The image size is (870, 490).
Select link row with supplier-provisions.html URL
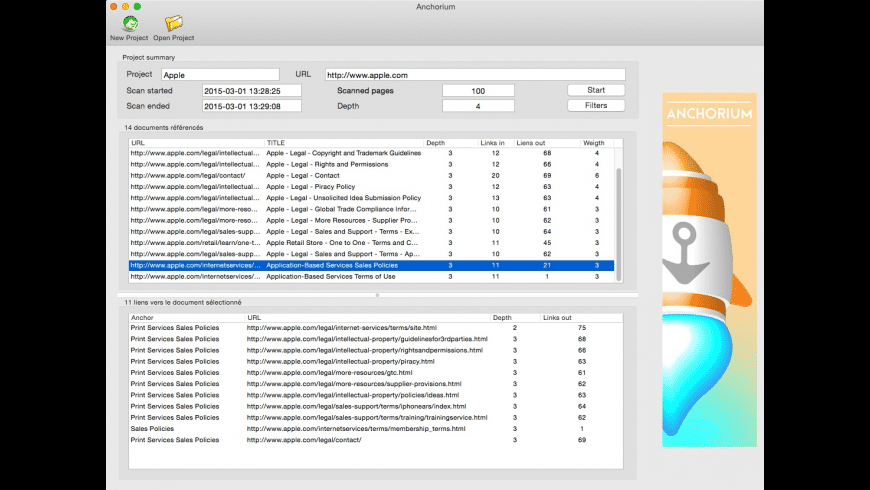click(376, 383)
